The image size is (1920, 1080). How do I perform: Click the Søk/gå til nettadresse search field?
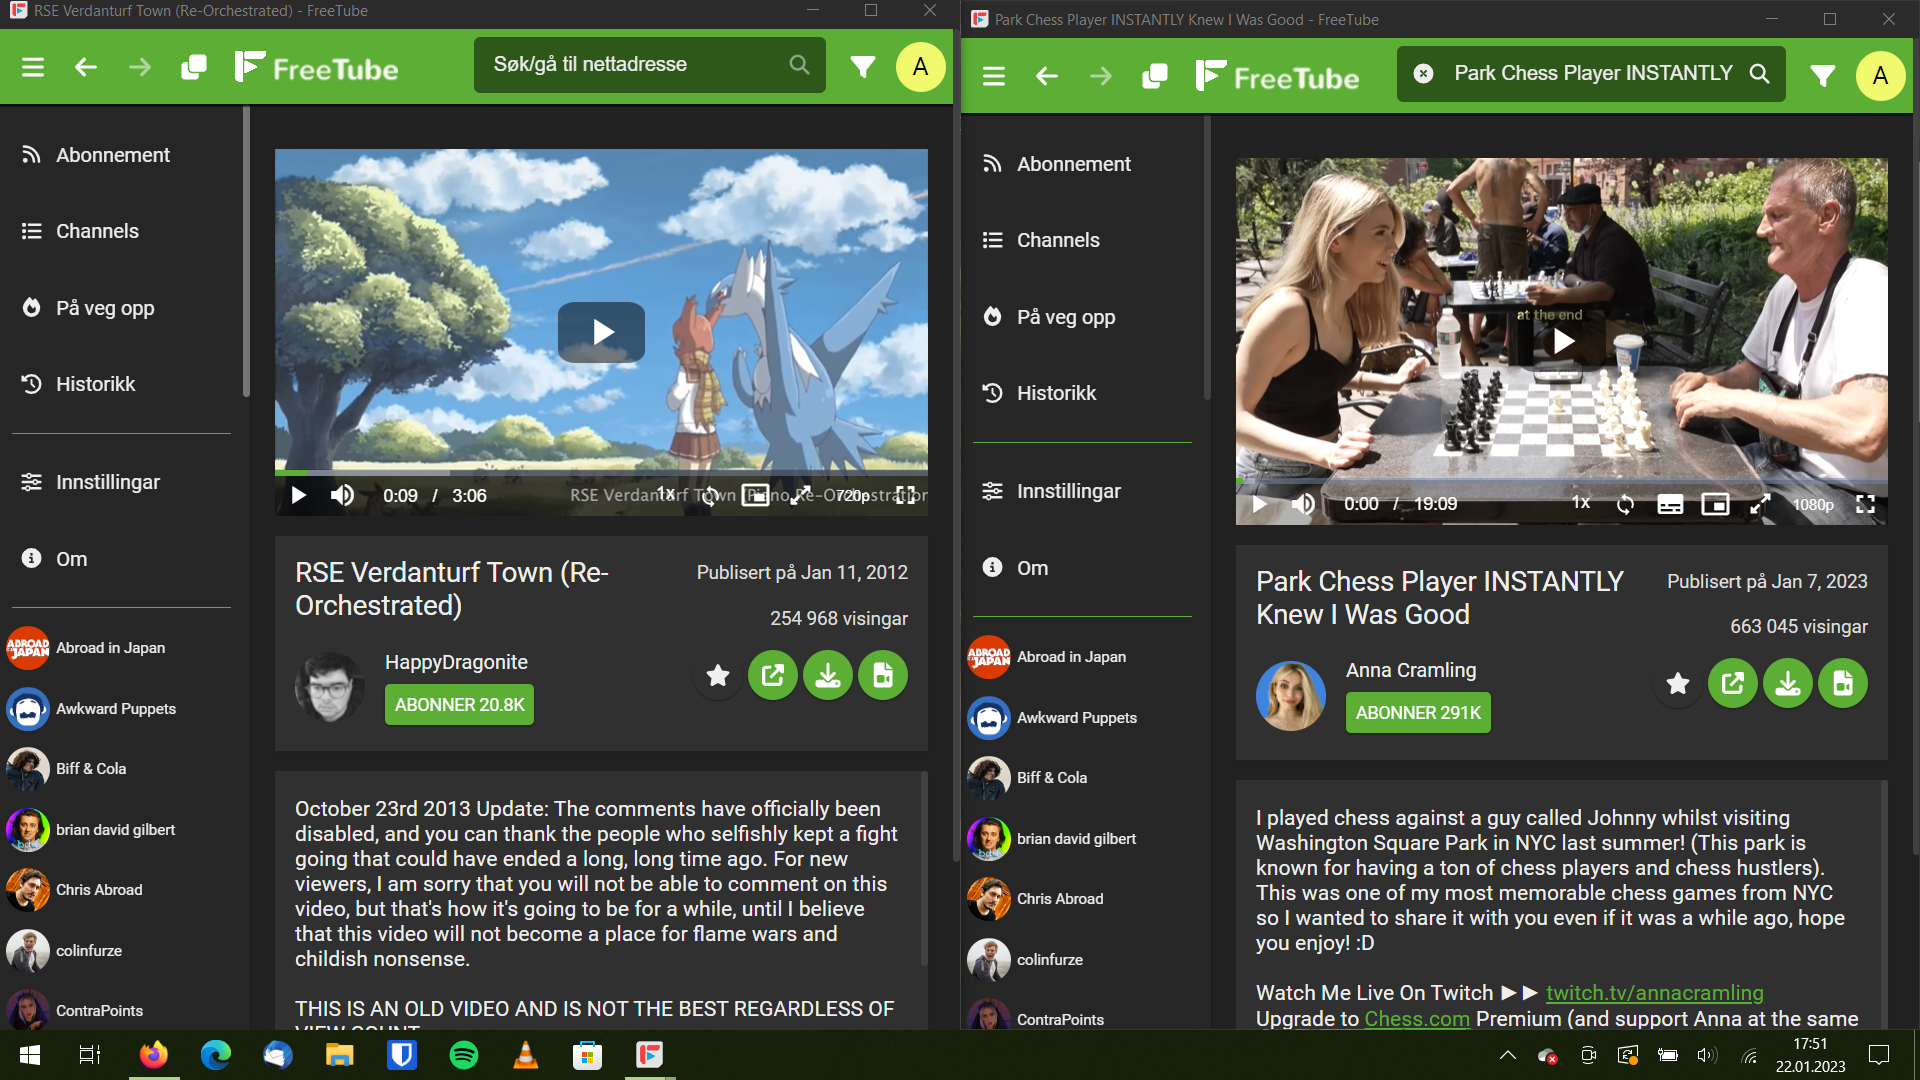click(630, 64)
